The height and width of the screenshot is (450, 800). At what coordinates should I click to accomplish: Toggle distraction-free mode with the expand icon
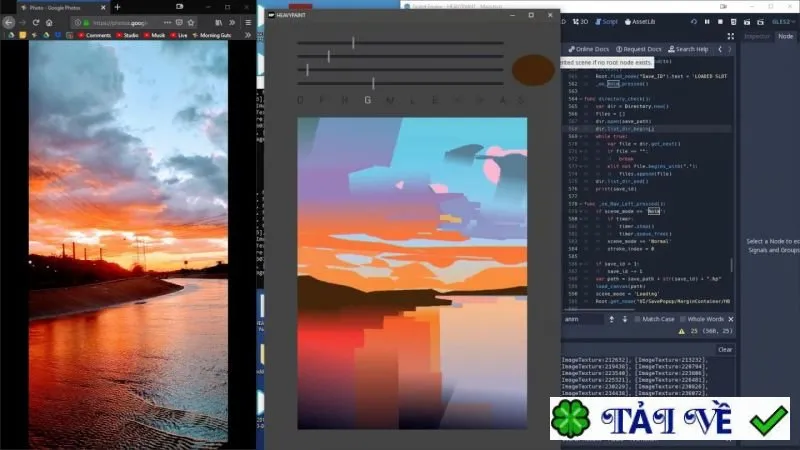click(731, 36)
